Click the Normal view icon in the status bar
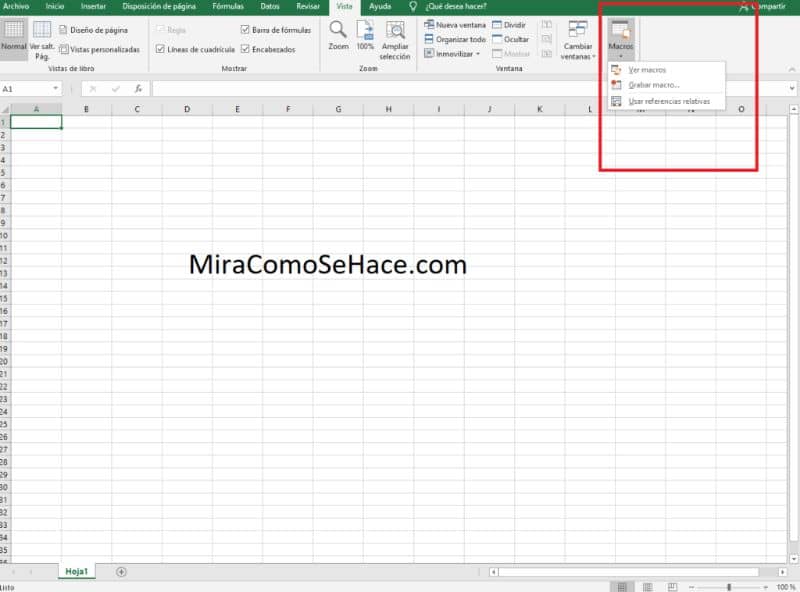This screenshot has width=800, height=592. [622, 587]
